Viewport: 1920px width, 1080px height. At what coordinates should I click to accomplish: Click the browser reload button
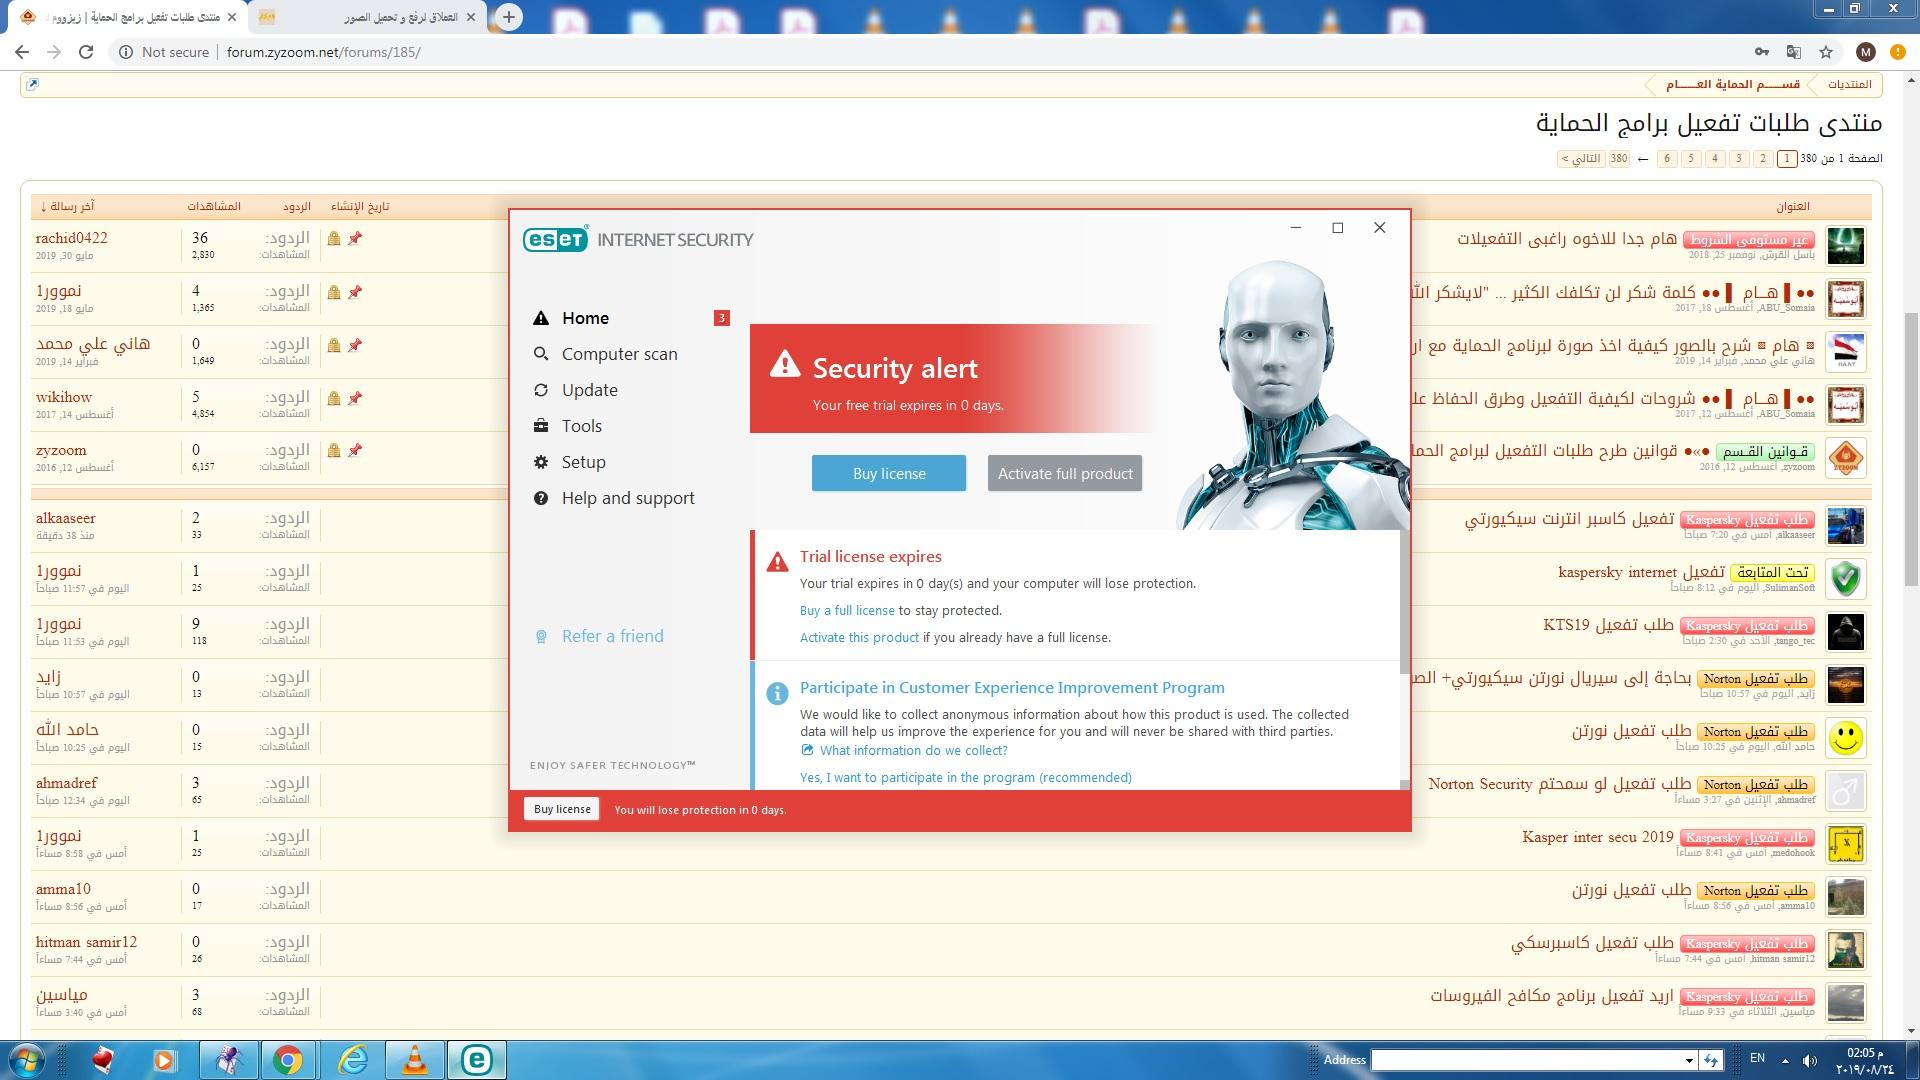click(86, 52)
